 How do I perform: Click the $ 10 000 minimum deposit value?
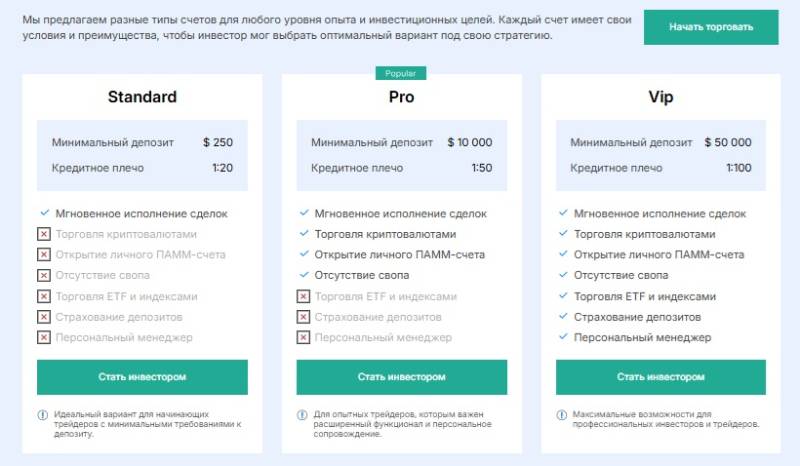[470, 142]
